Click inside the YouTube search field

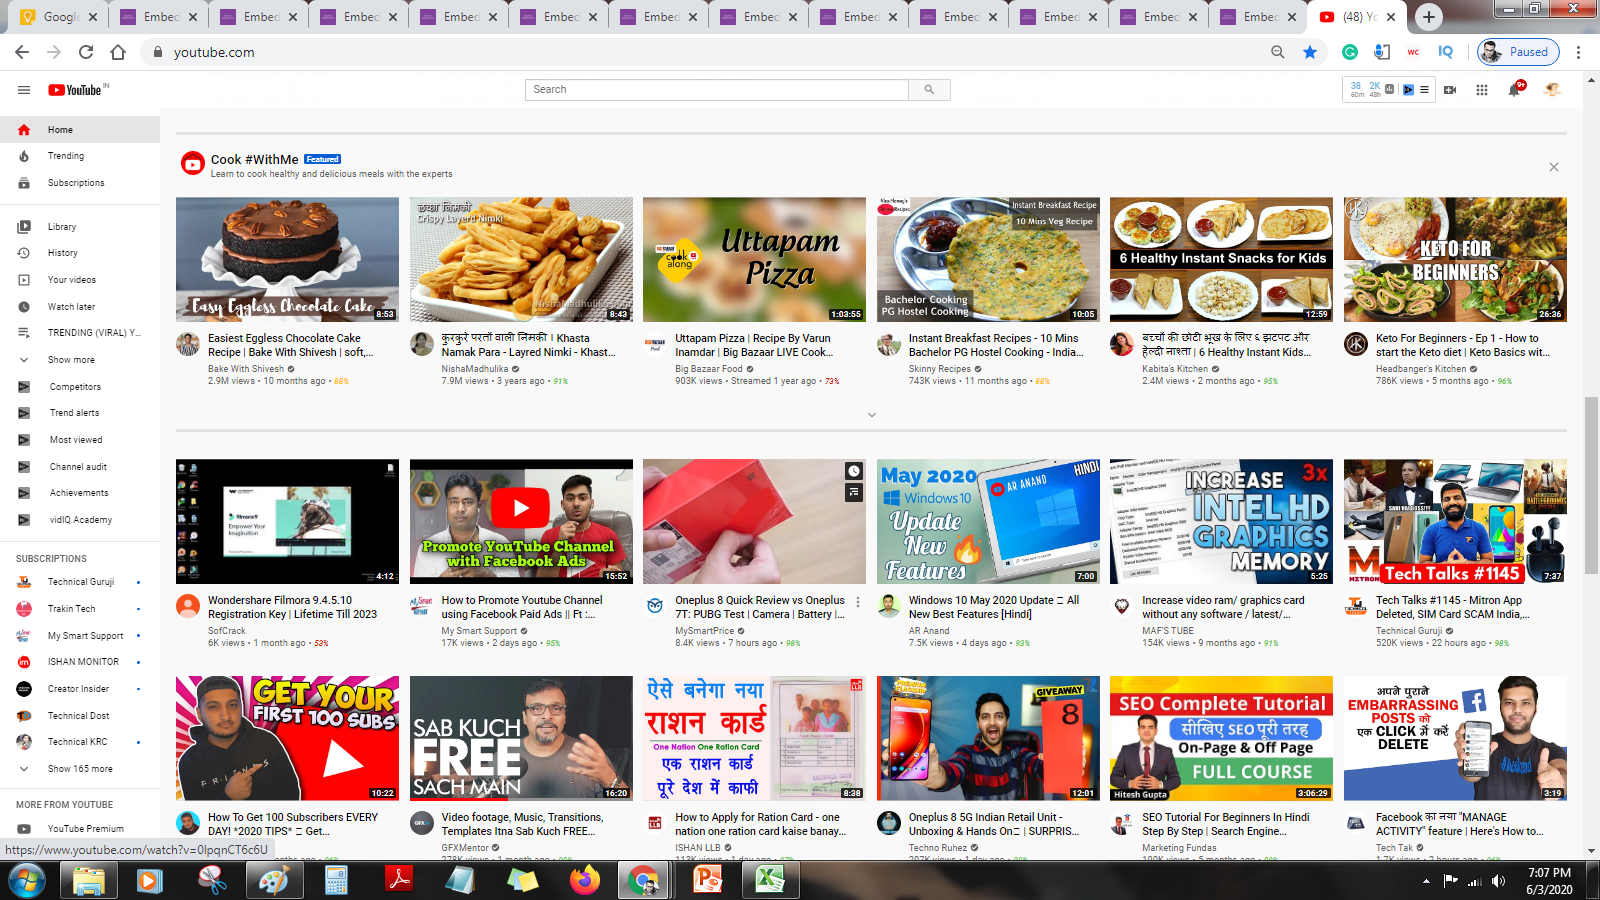coord(717,90)
